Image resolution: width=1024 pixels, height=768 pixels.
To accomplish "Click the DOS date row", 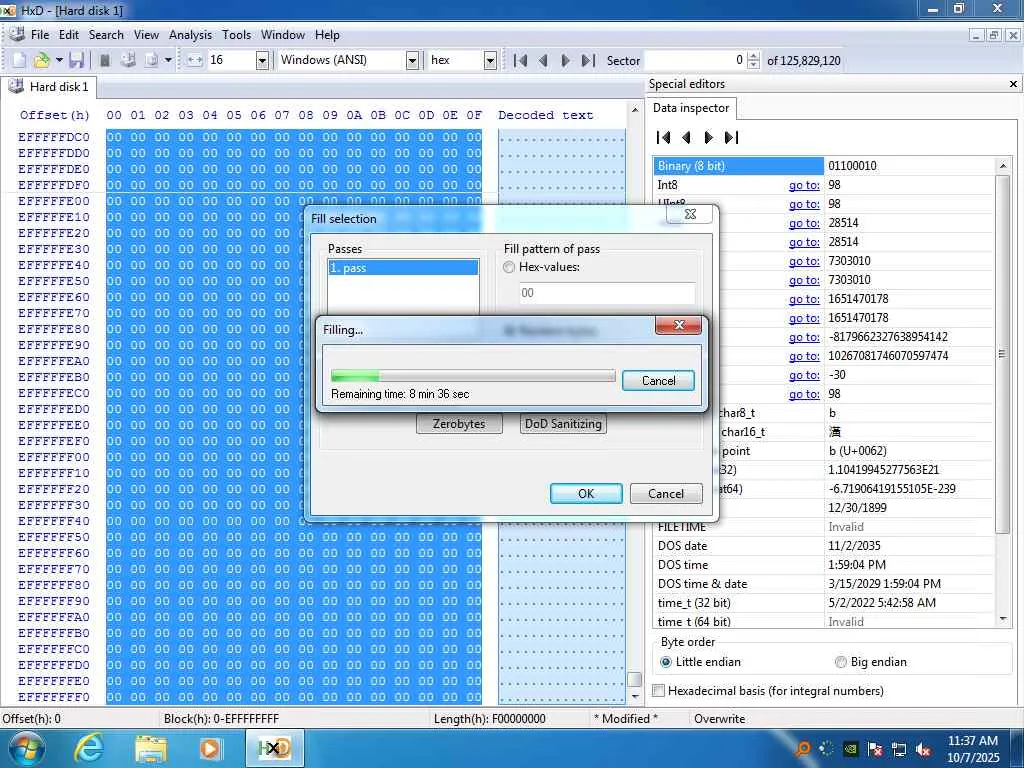I will coord(824,546).
